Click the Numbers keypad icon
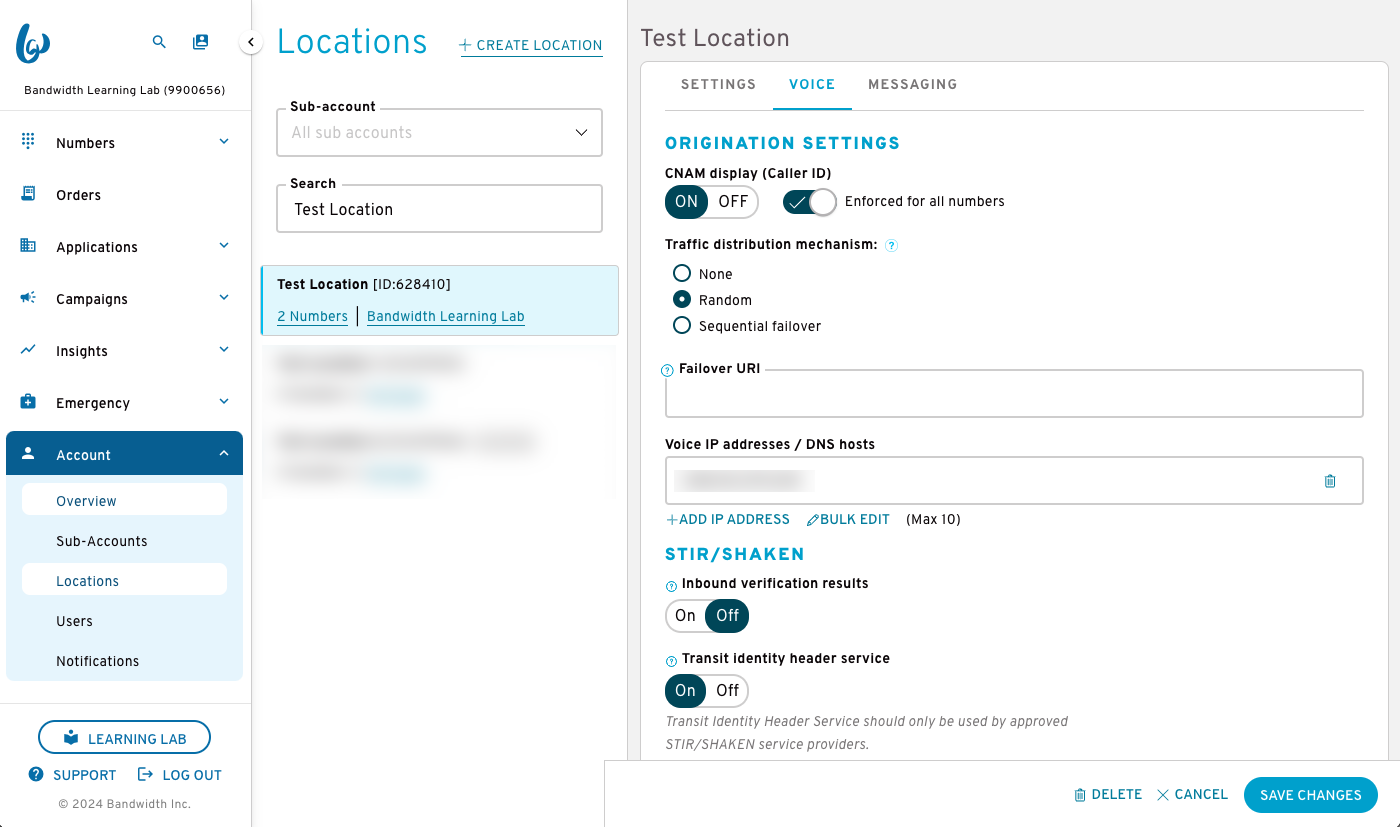1400x827 pixels. (x=28, y=141)
